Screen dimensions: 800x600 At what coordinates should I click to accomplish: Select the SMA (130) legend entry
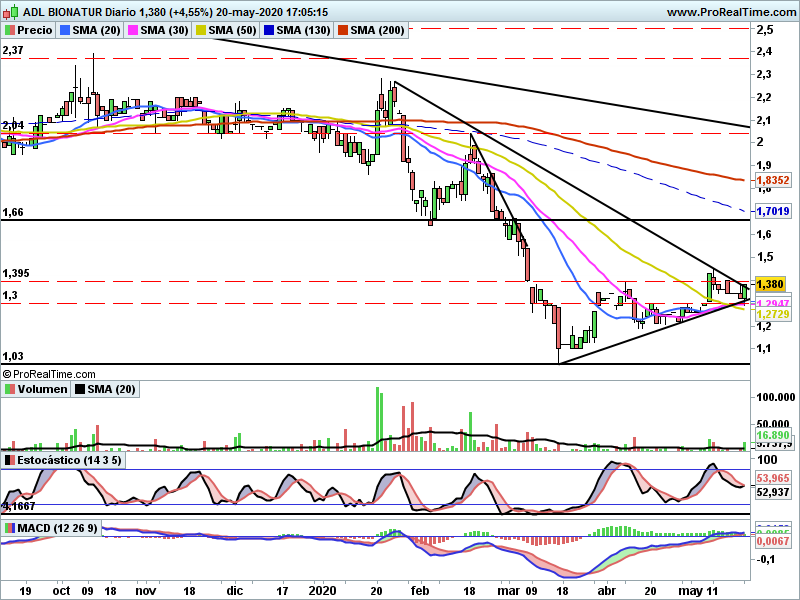[x=296, y=30]
